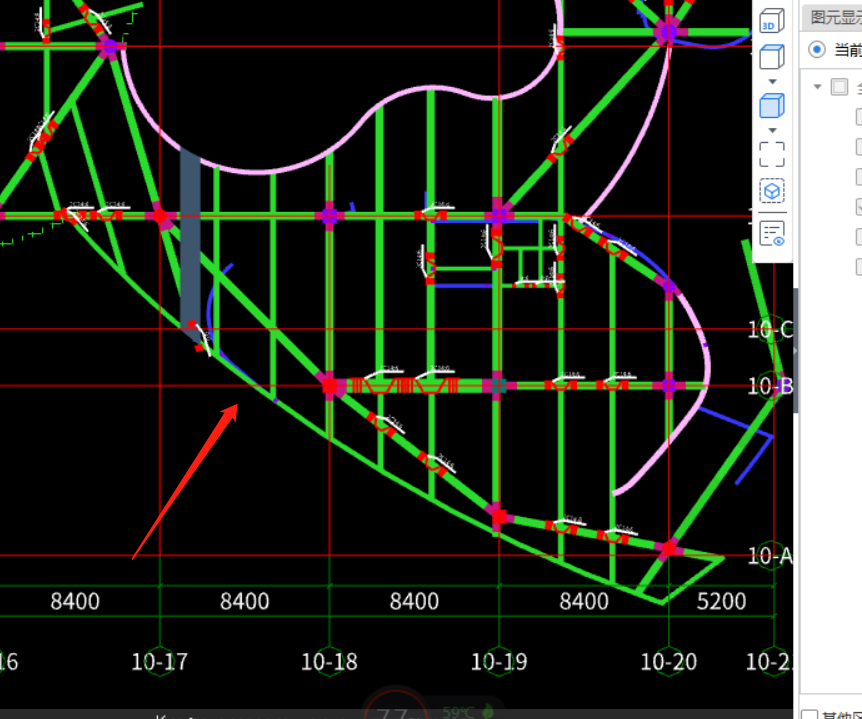Click 8400 dimension left of axis 10-17

[75, 601]
